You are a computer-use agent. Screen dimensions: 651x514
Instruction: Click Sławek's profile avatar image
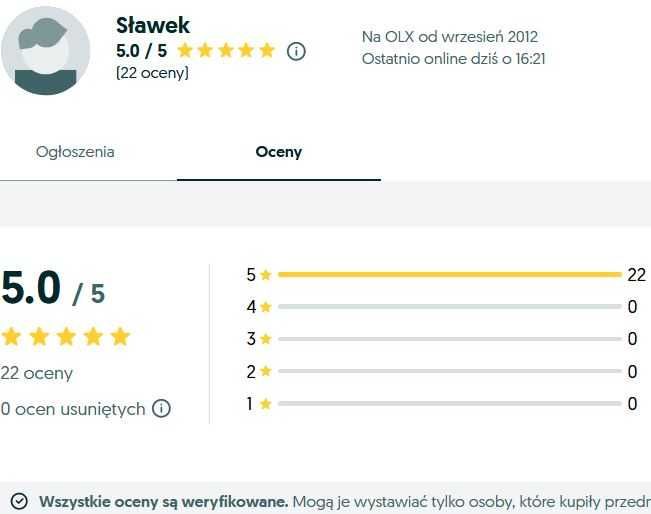[x=46, y=51]
